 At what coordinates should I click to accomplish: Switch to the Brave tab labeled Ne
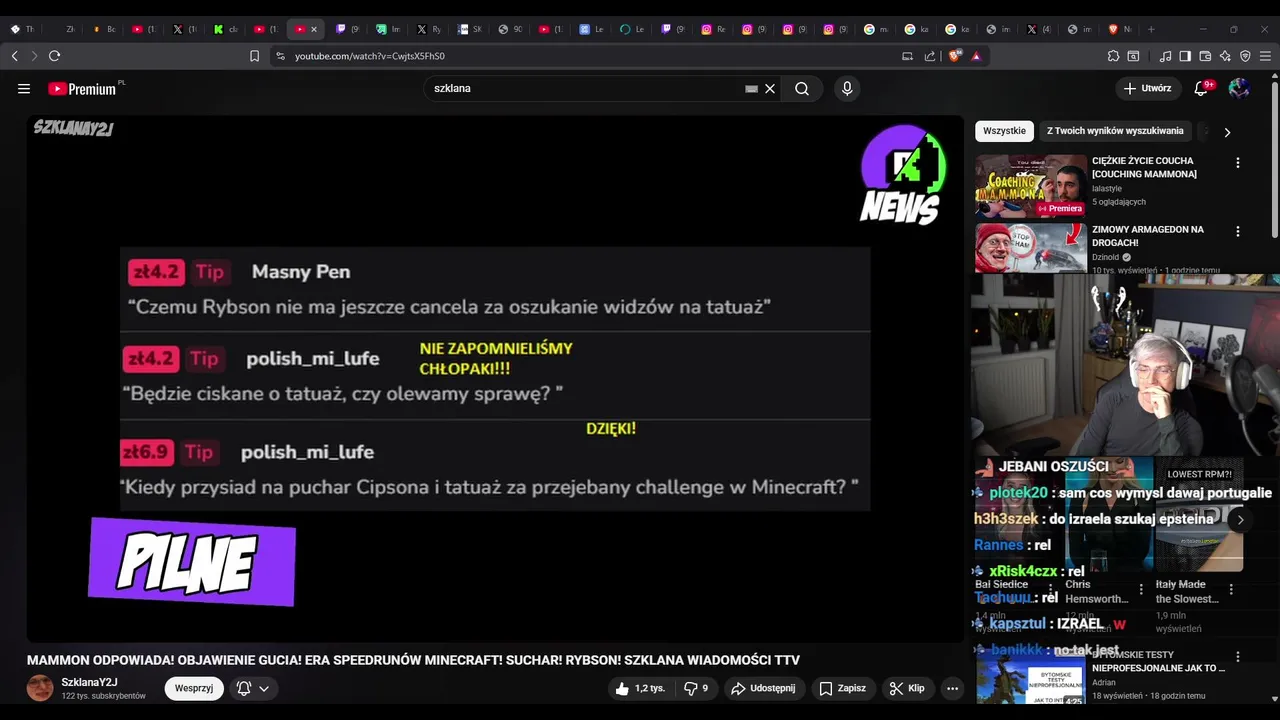click(x=1120, y=29)
